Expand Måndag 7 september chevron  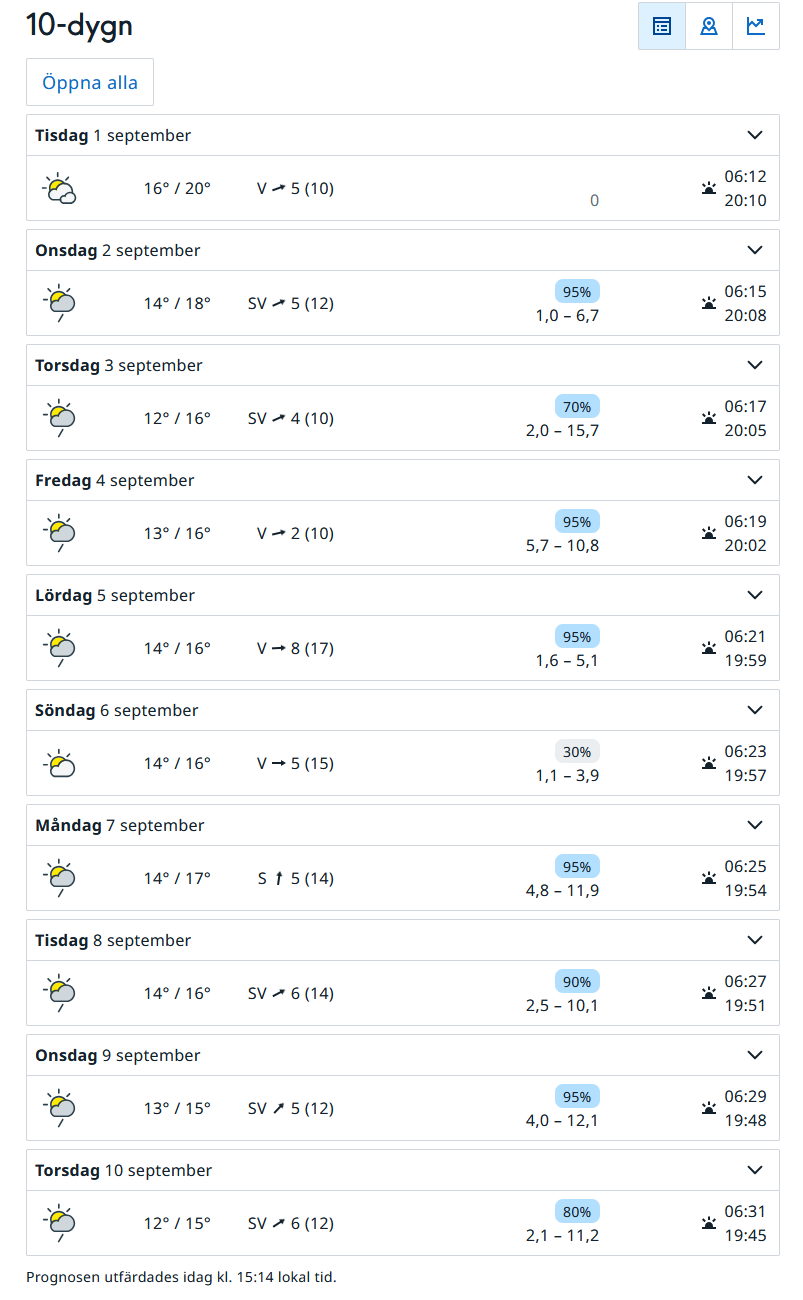(755, 825)
